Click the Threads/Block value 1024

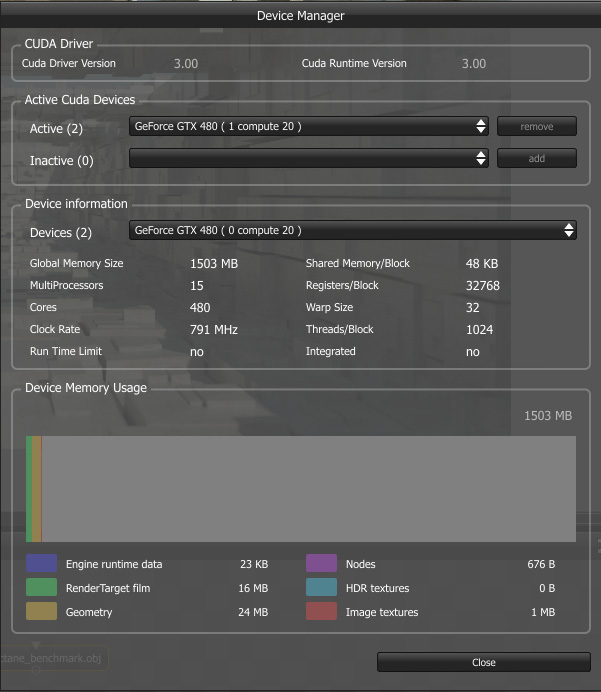click(480, 330)
